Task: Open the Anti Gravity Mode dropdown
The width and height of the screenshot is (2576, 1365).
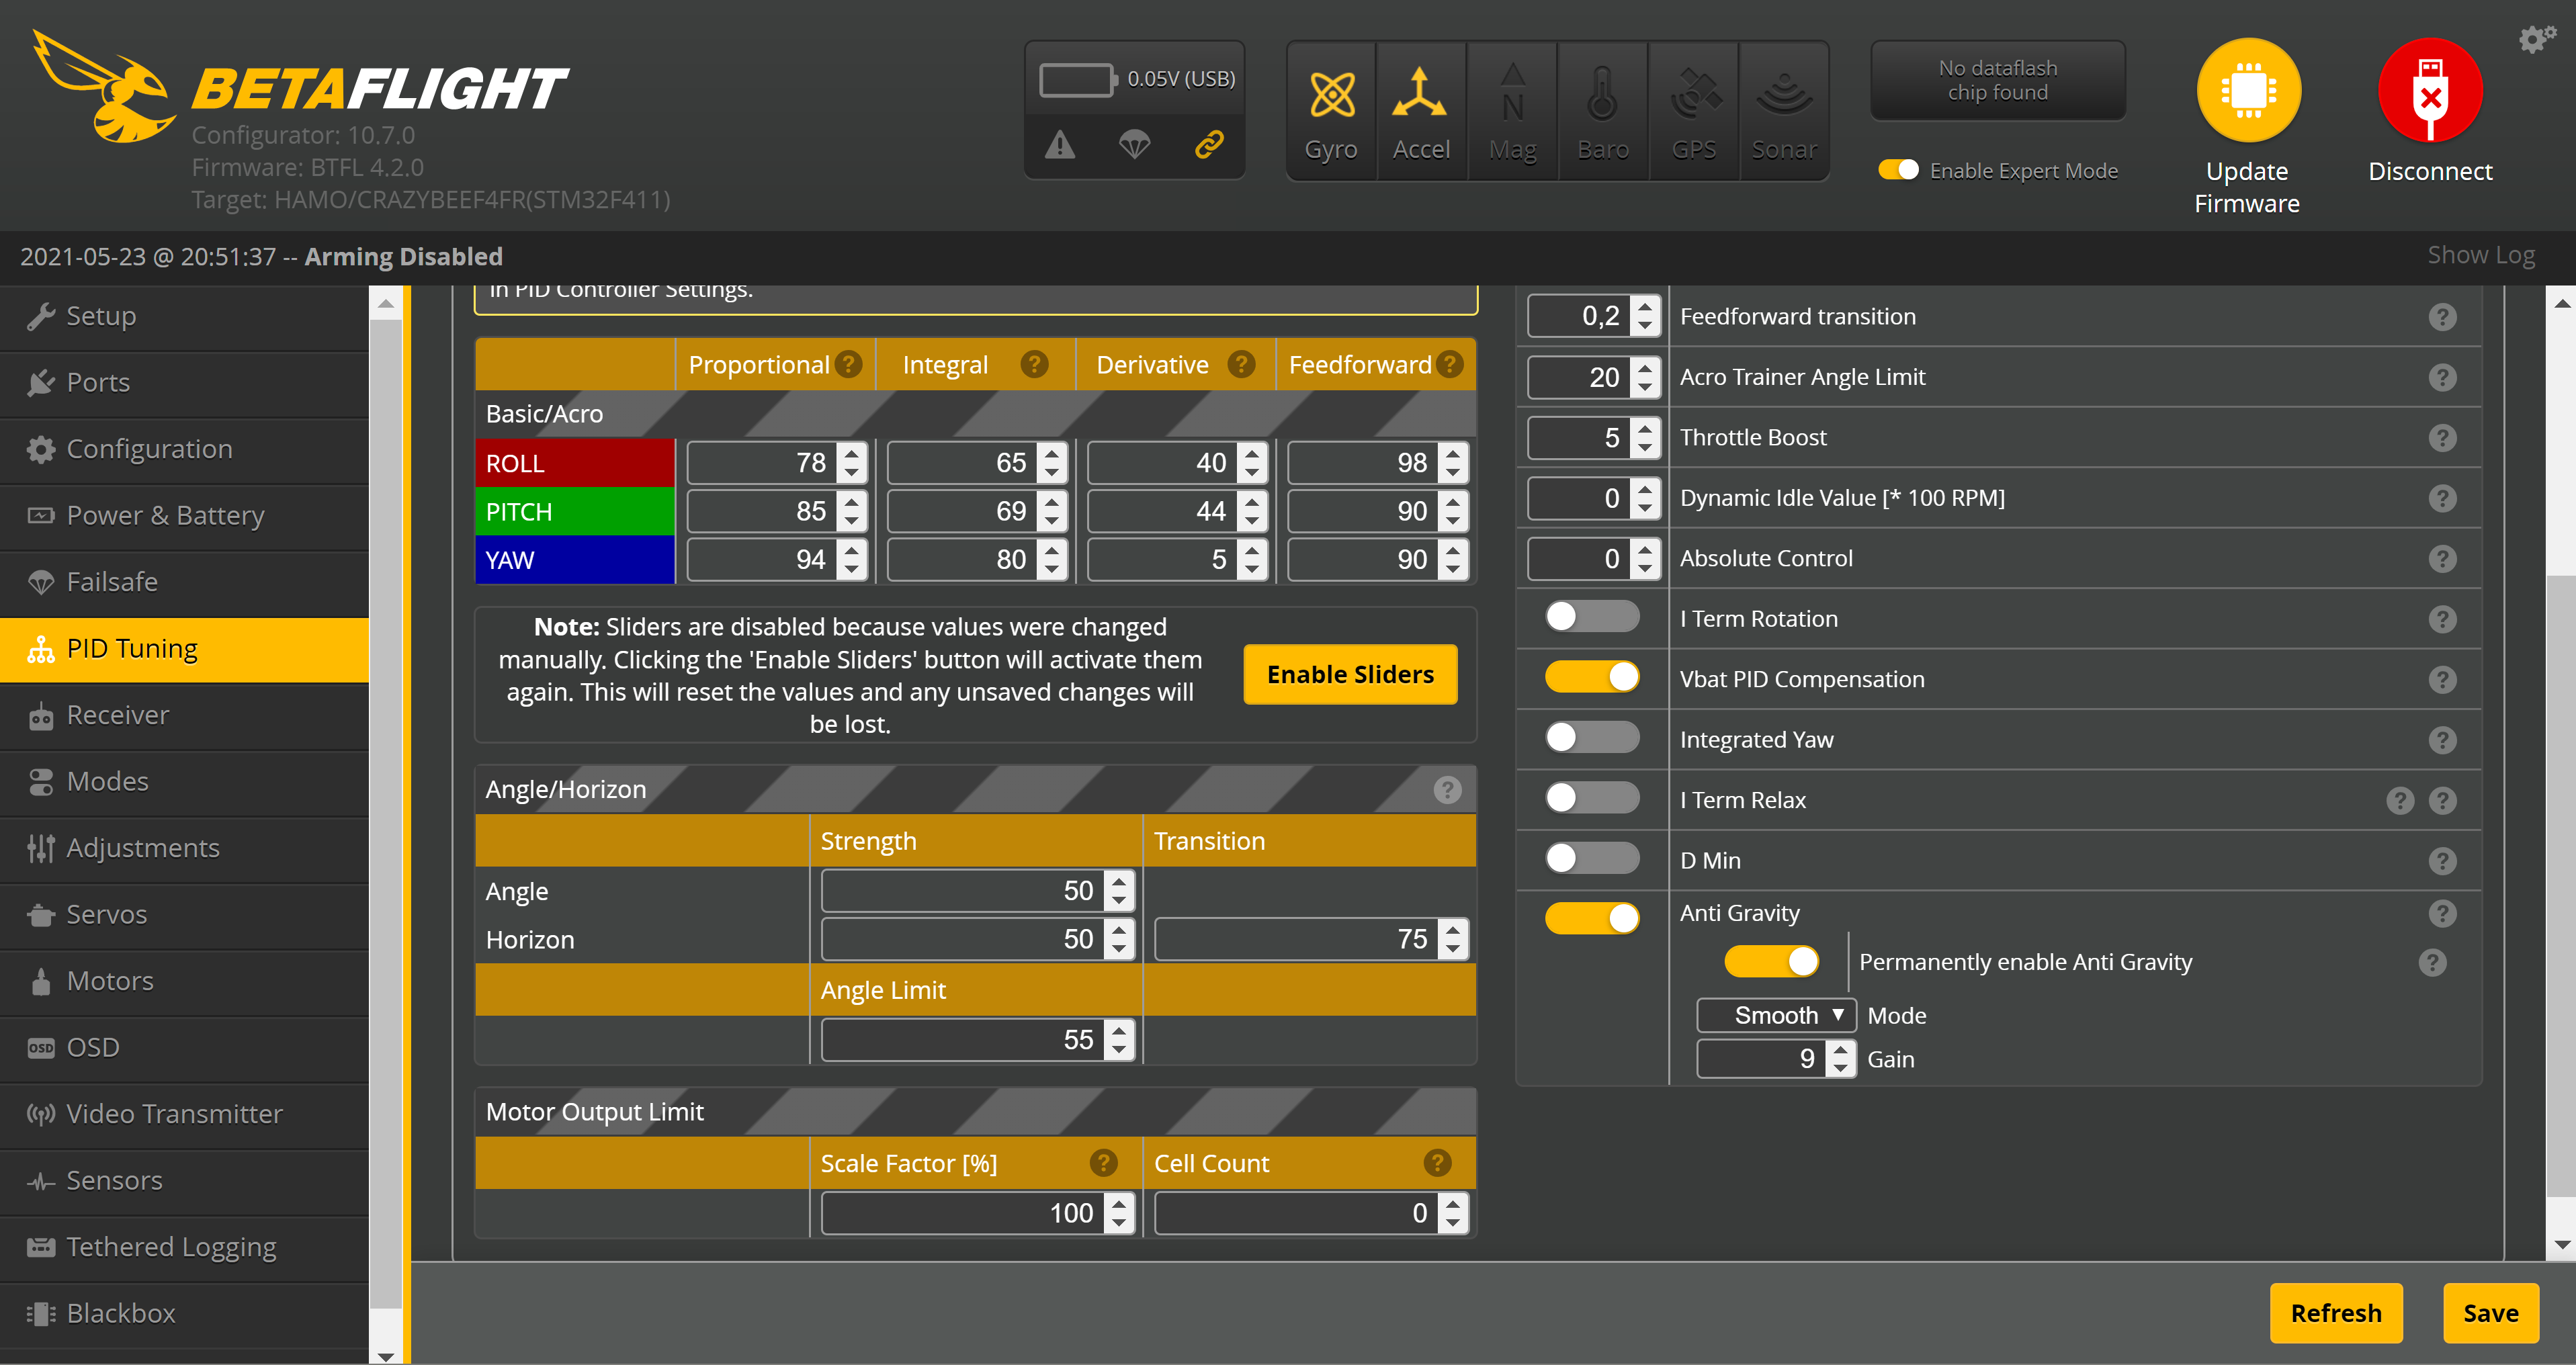Action: (x=1777, y=1014)
